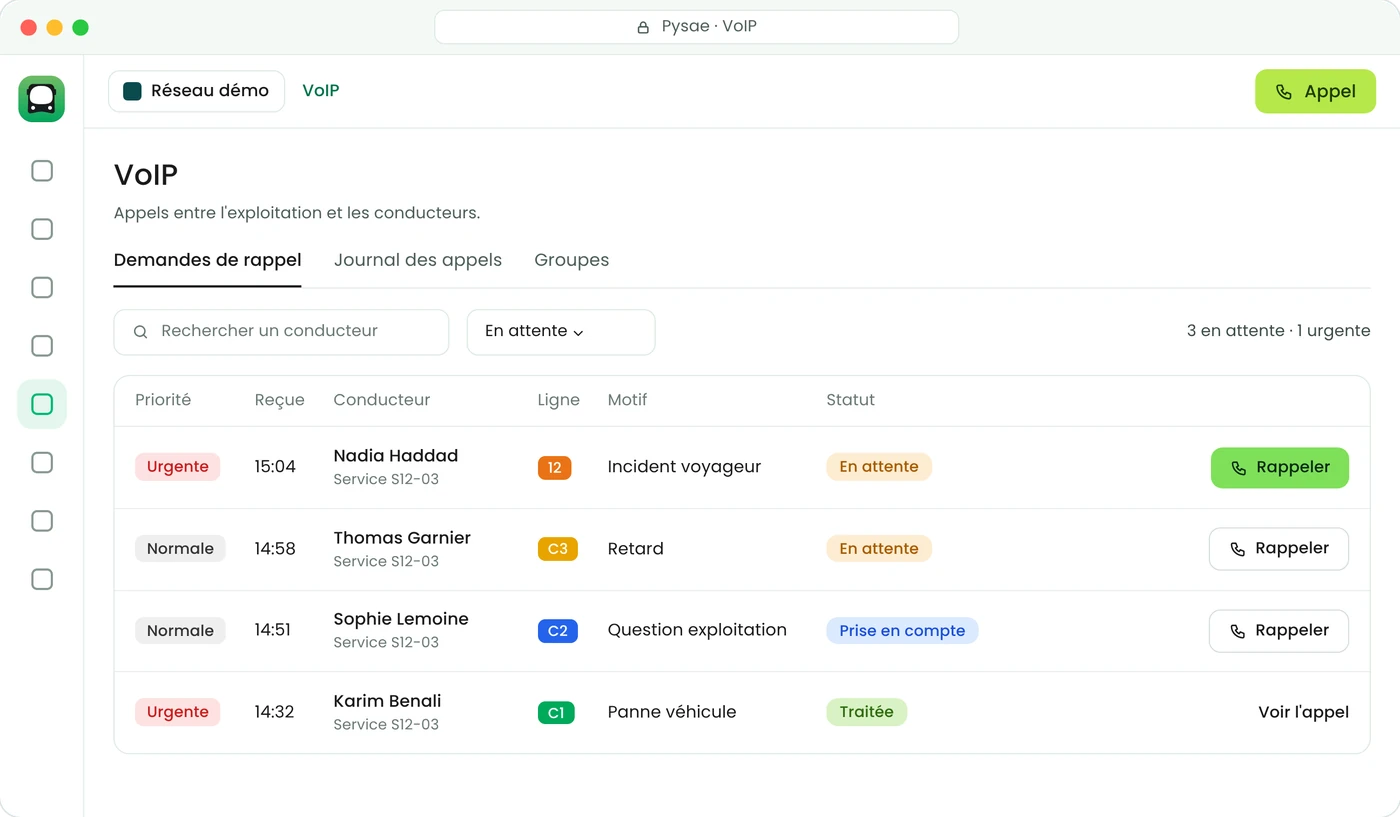The image size is (1400, 817).
Task: Click the blue line C2 badge
Action: (x=557, y=631)
